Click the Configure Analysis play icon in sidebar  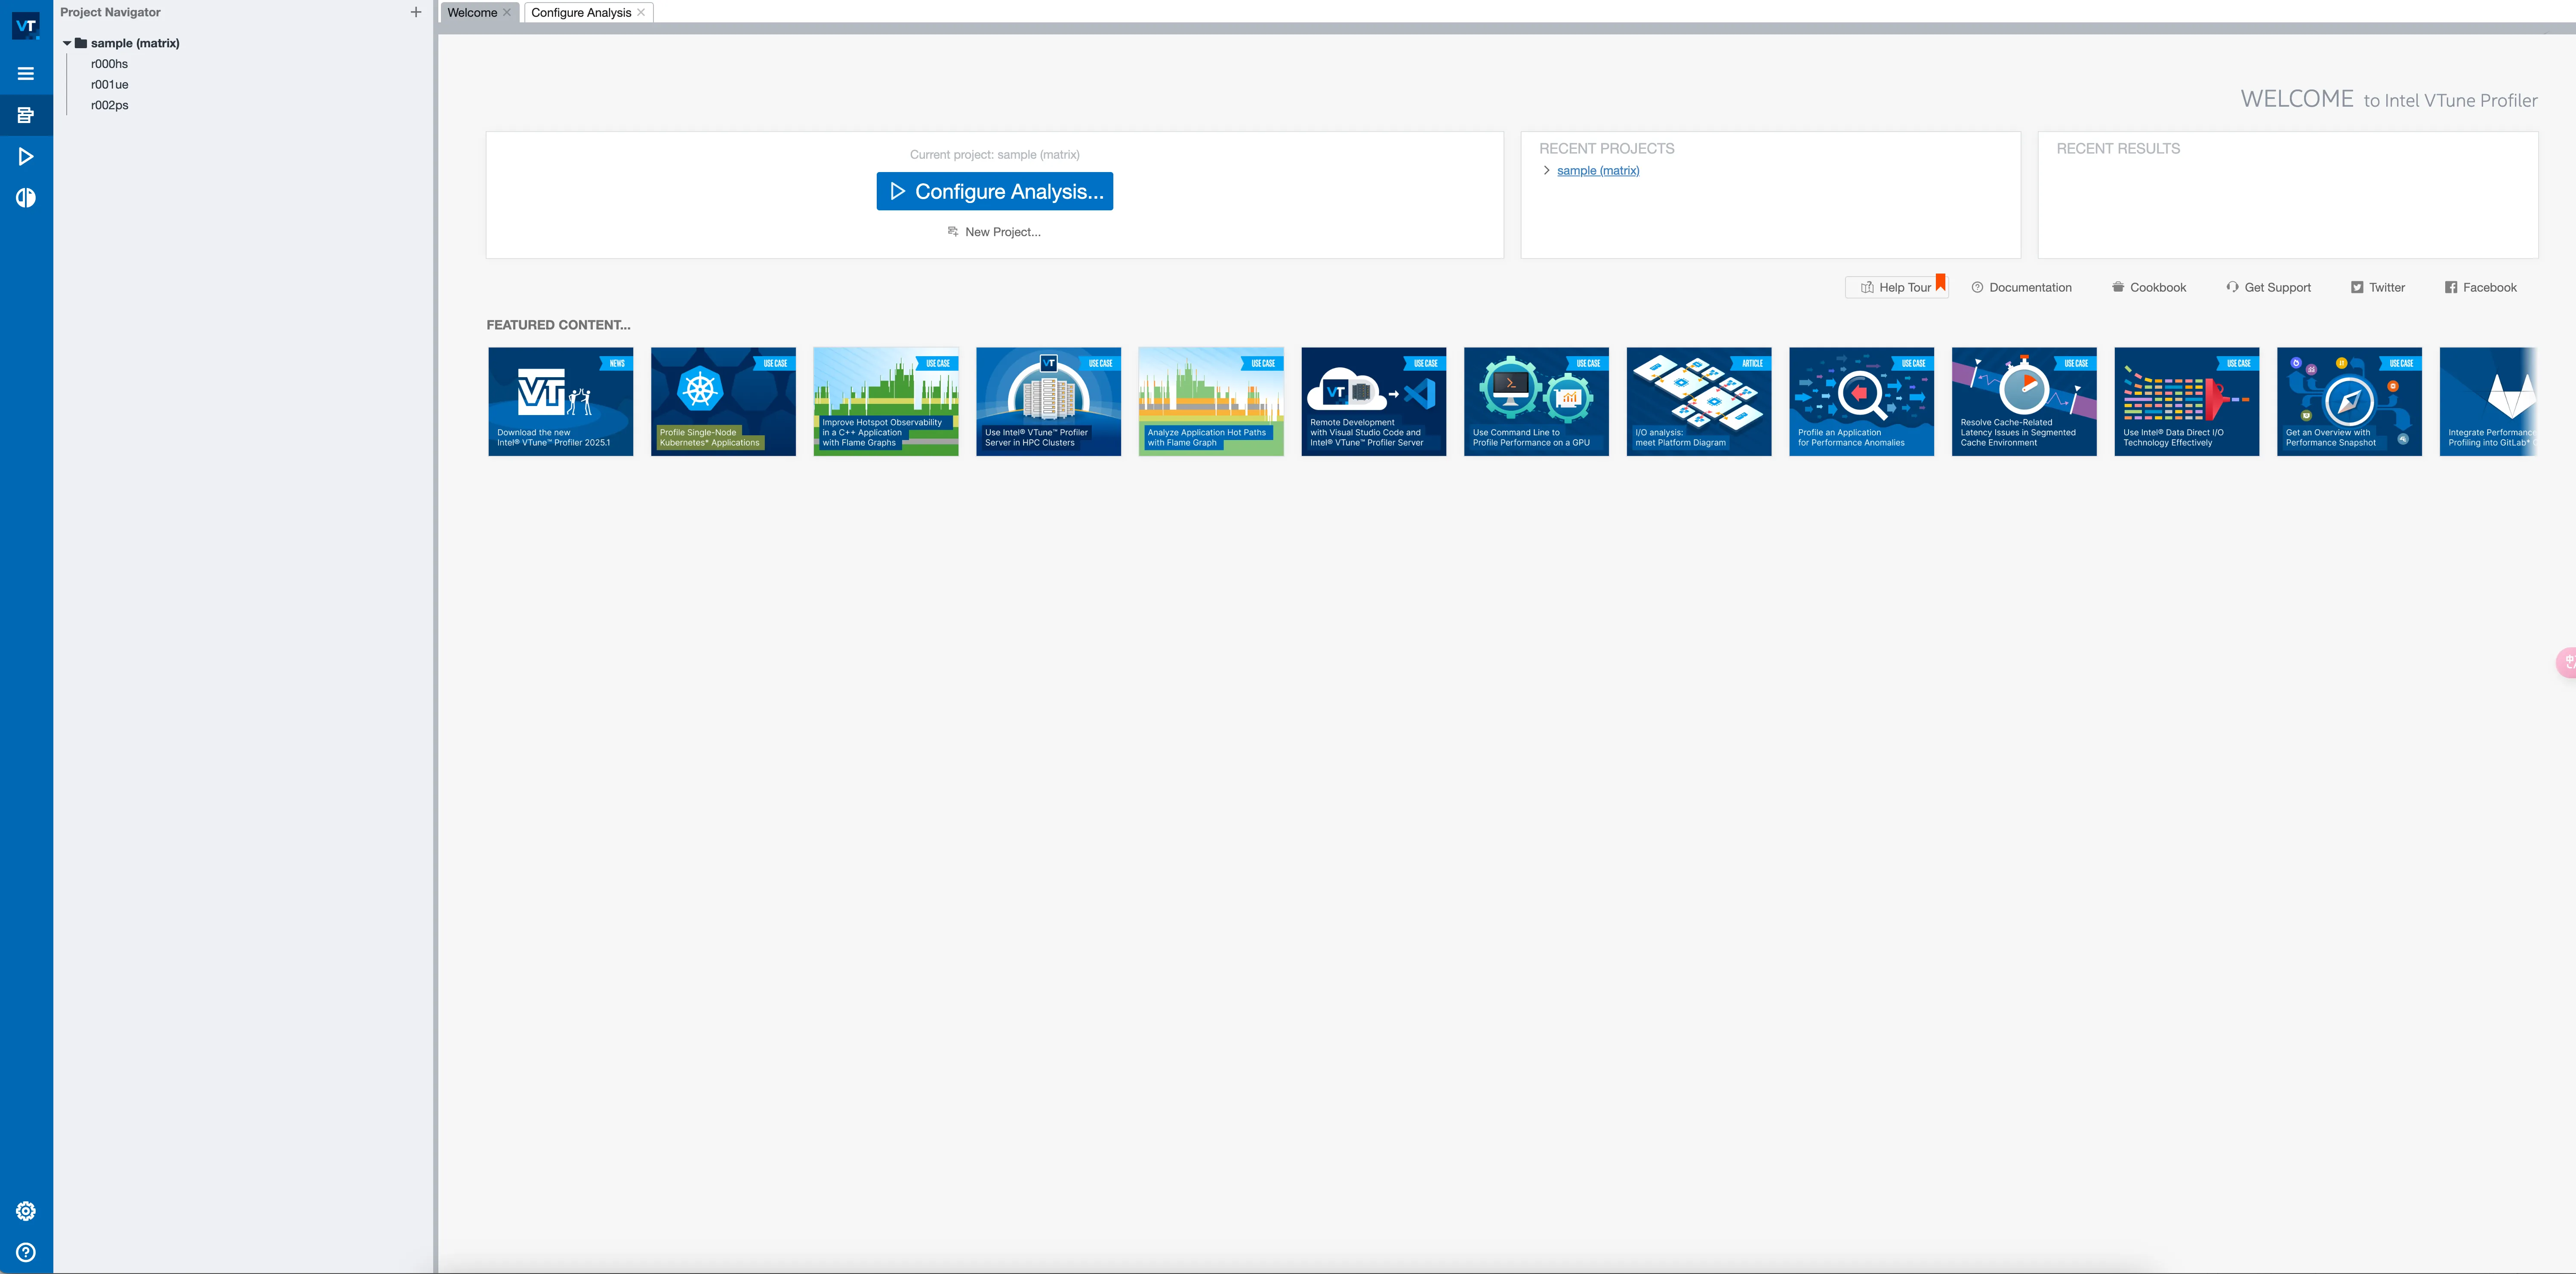click(26, 156)
